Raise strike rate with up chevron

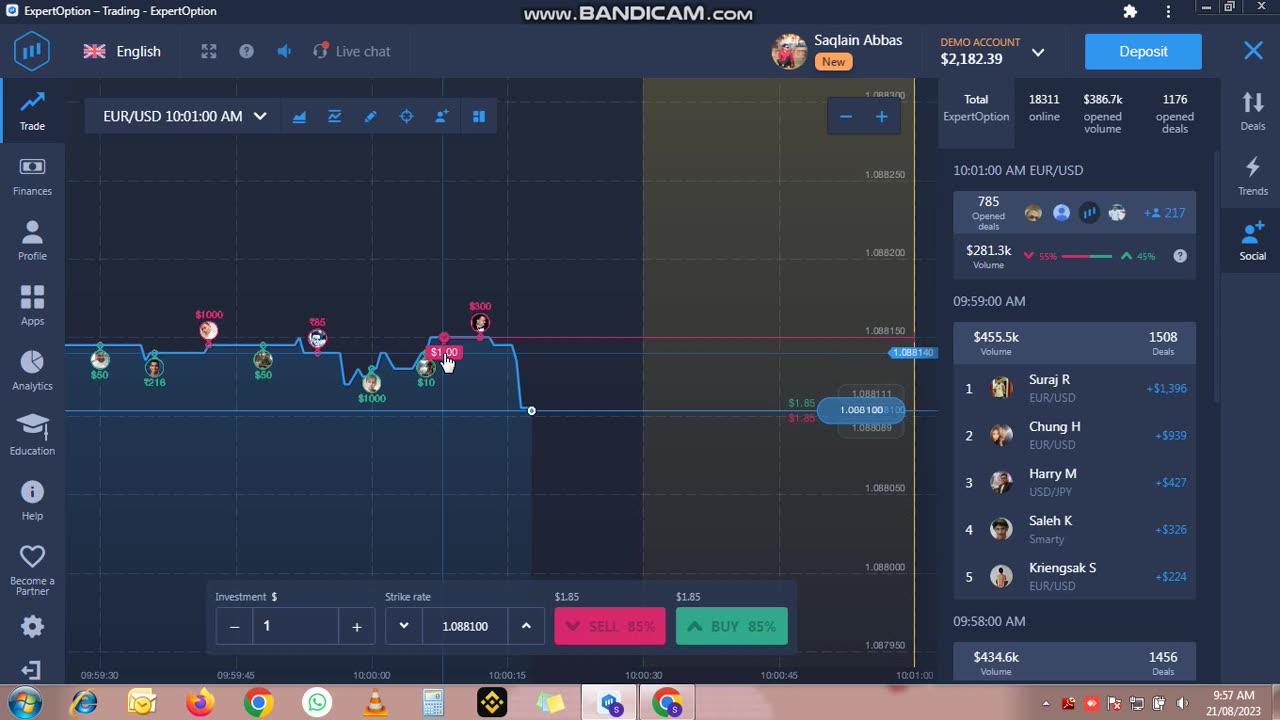526,626
